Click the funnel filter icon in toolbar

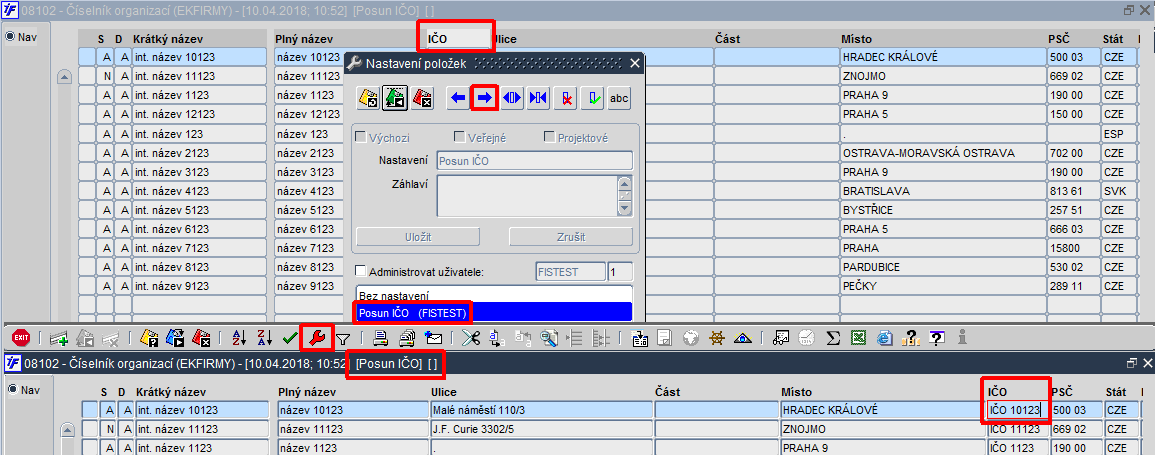click(x=343, y=339)
